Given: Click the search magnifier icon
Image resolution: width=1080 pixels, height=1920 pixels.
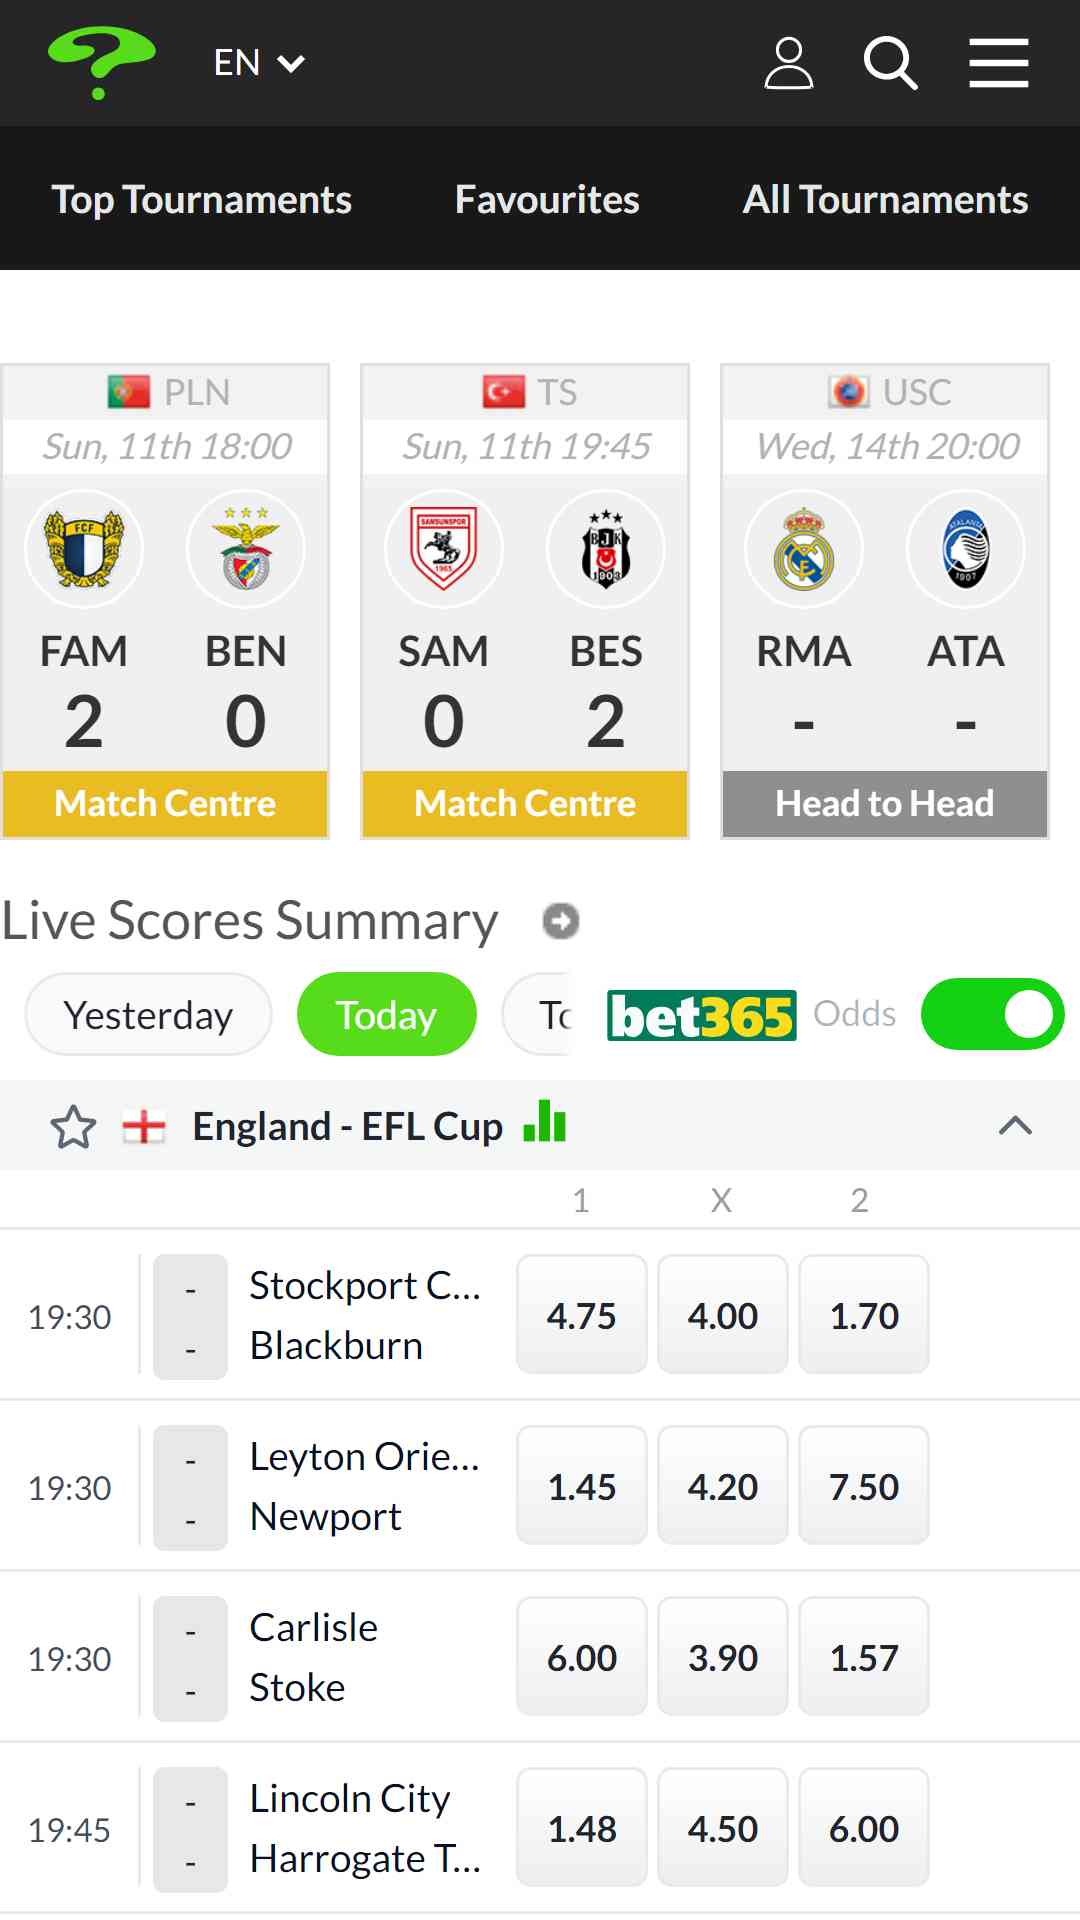Looking at the screenshot, I should pyautogui.click(x=890, y=63).
